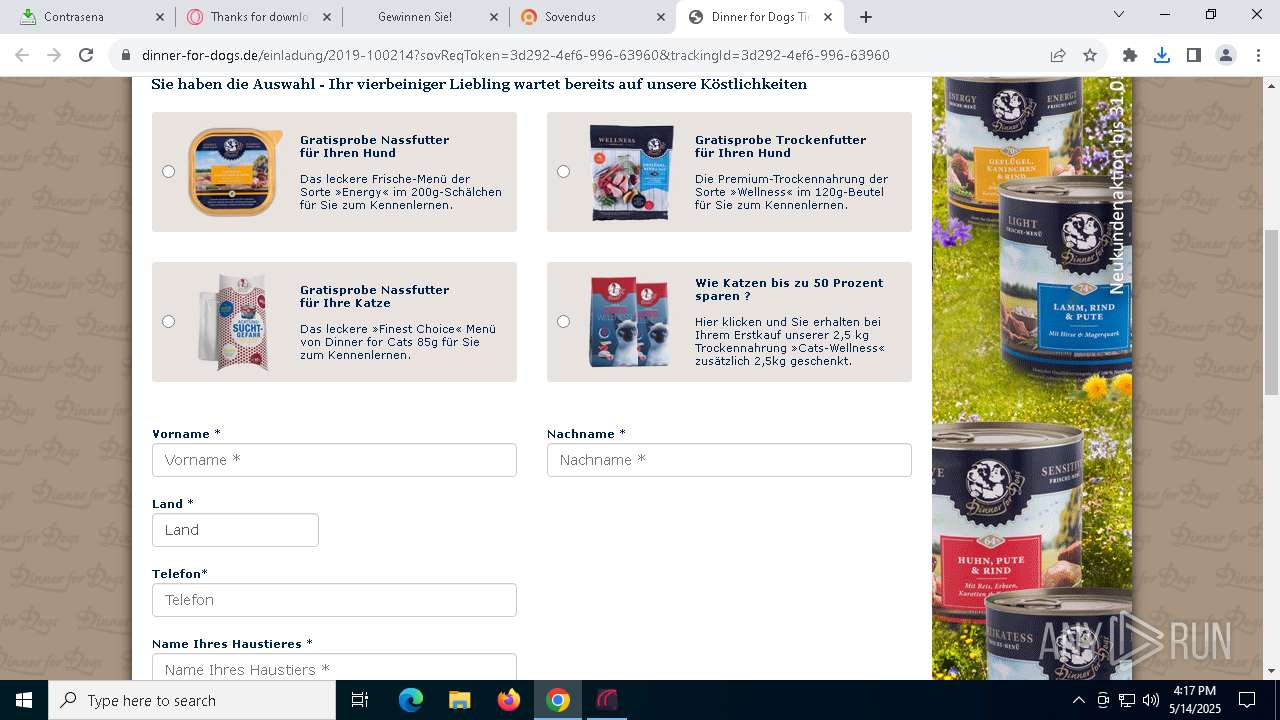Open the Land selection field

235,530
